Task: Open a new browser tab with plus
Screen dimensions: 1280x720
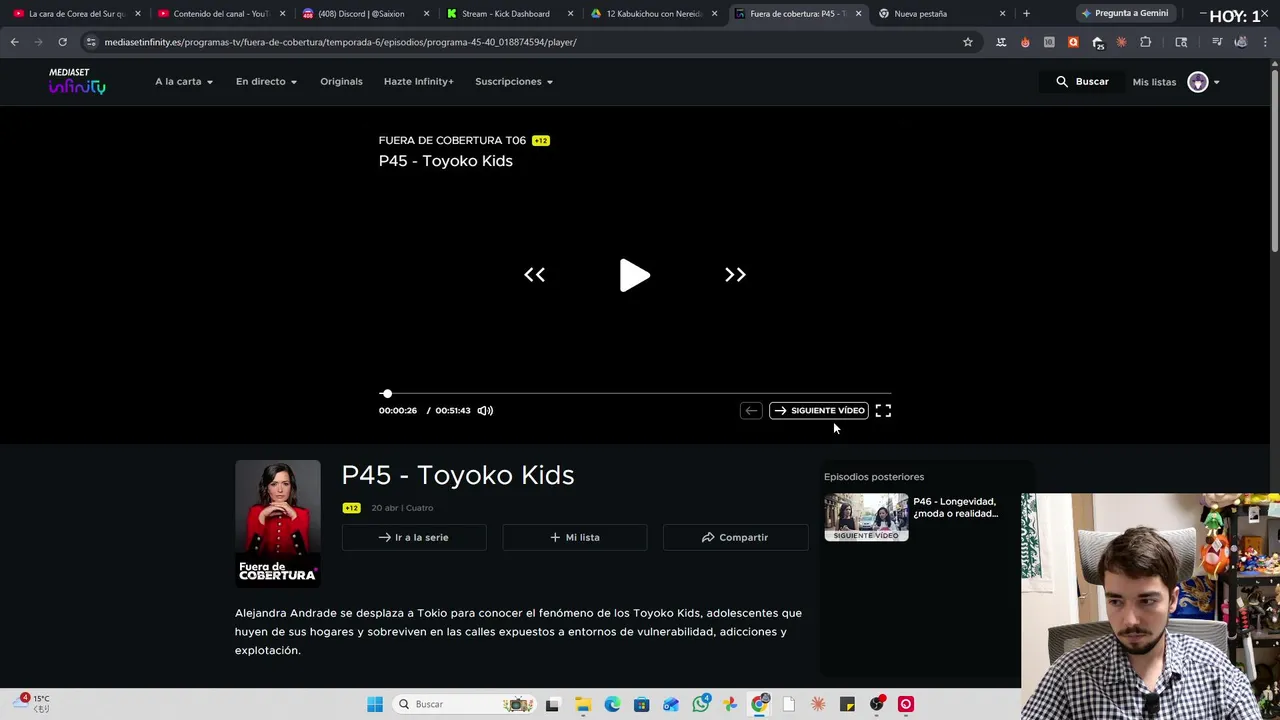Action: tap(1026, 14)
